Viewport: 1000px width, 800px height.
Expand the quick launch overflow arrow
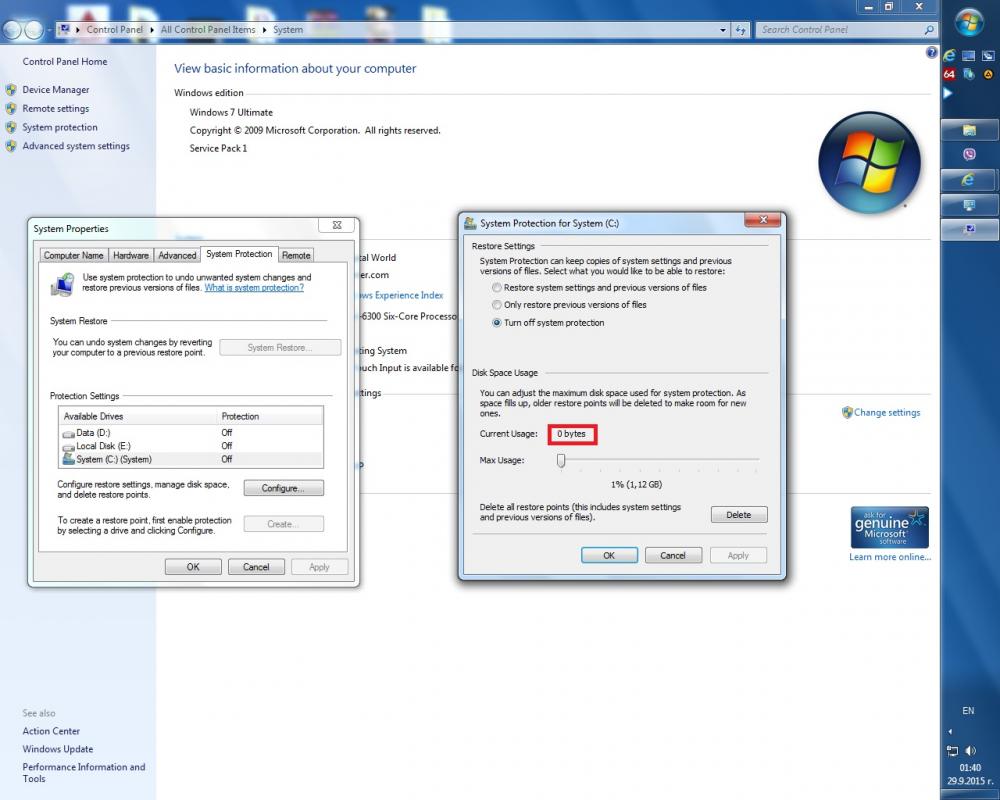[948, 93]
